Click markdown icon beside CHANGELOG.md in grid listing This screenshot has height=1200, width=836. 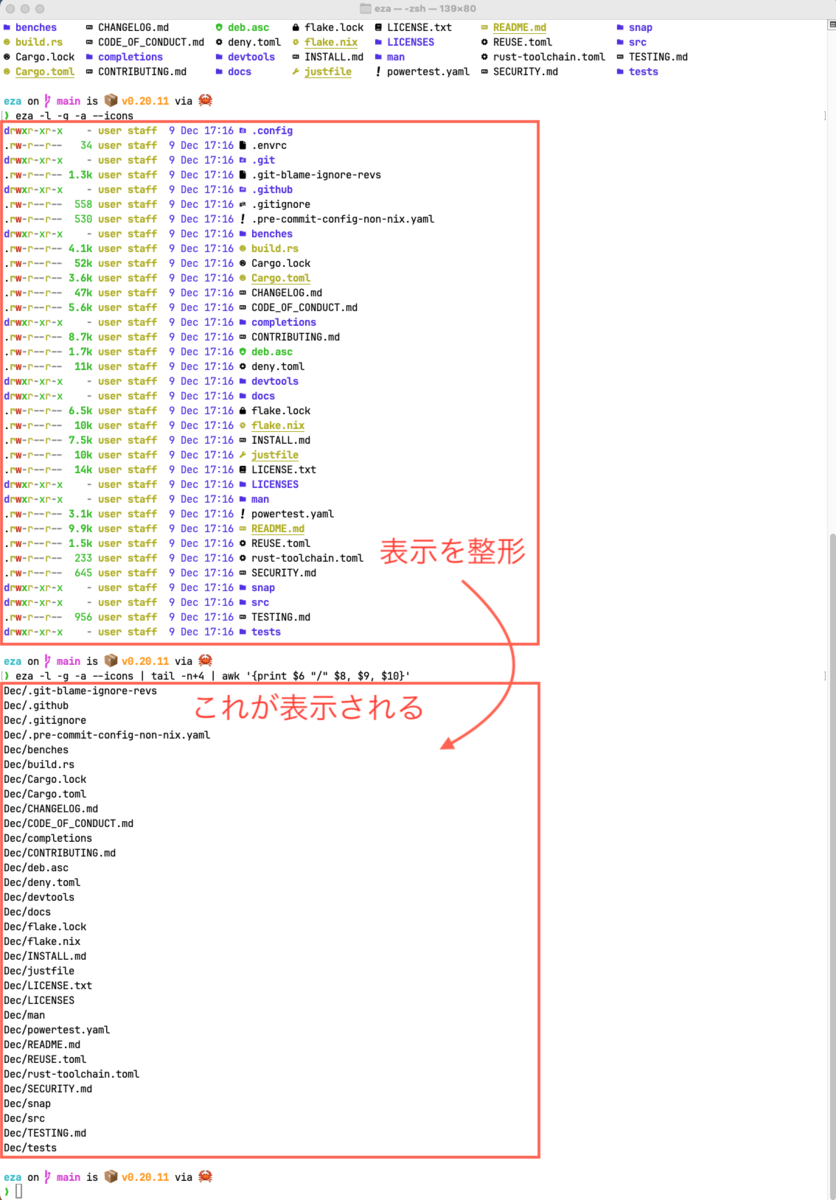pyautogui.click(x=90, y=28)
